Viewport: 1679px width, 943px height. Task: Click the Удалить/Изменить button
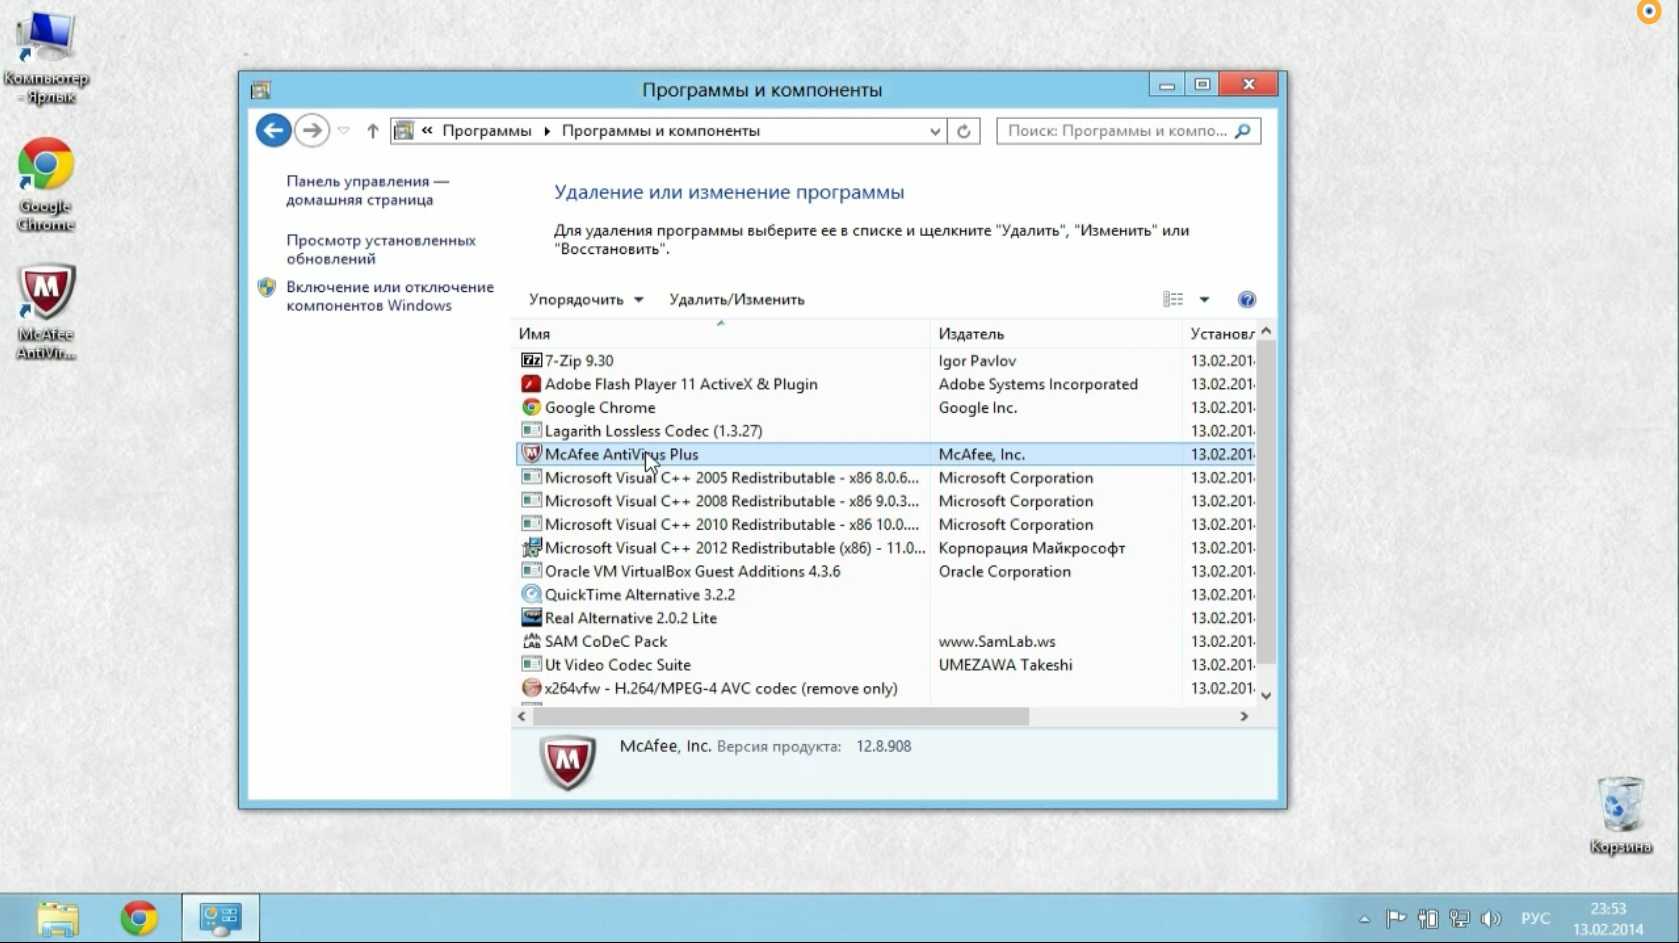(x=736, y=300)
